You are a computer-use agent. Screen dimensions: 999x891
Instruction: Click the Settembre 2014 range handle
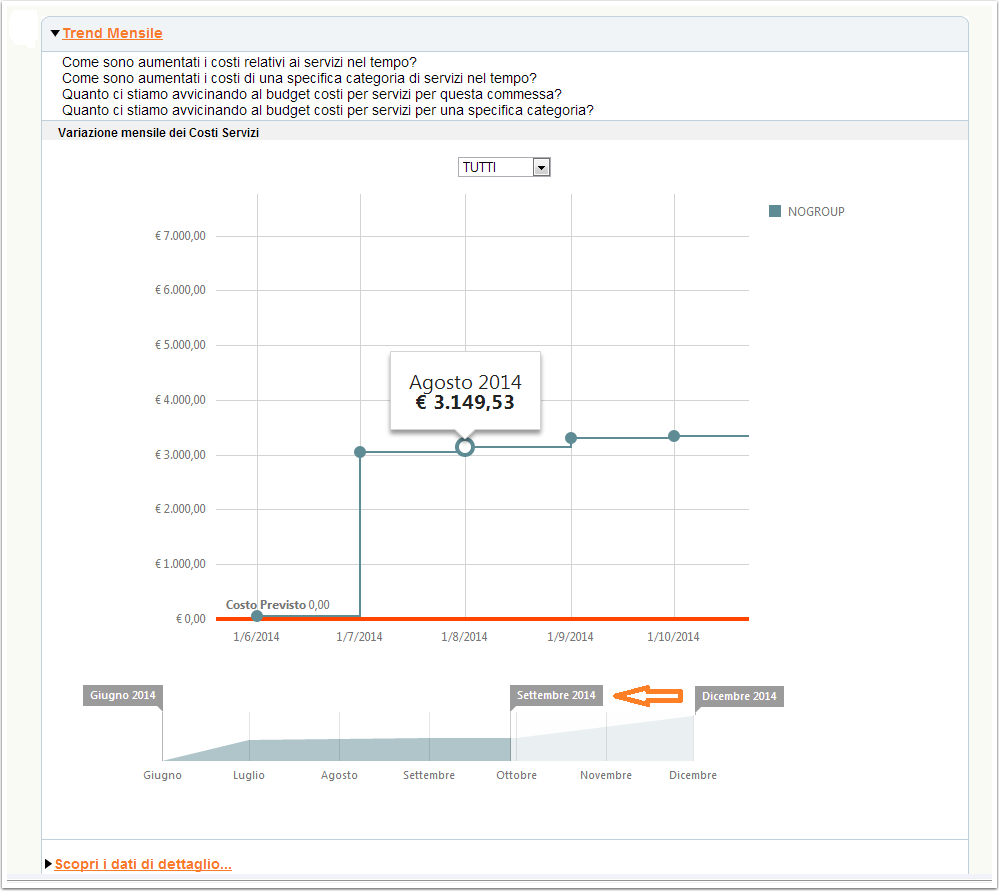(x=556, y=695)
